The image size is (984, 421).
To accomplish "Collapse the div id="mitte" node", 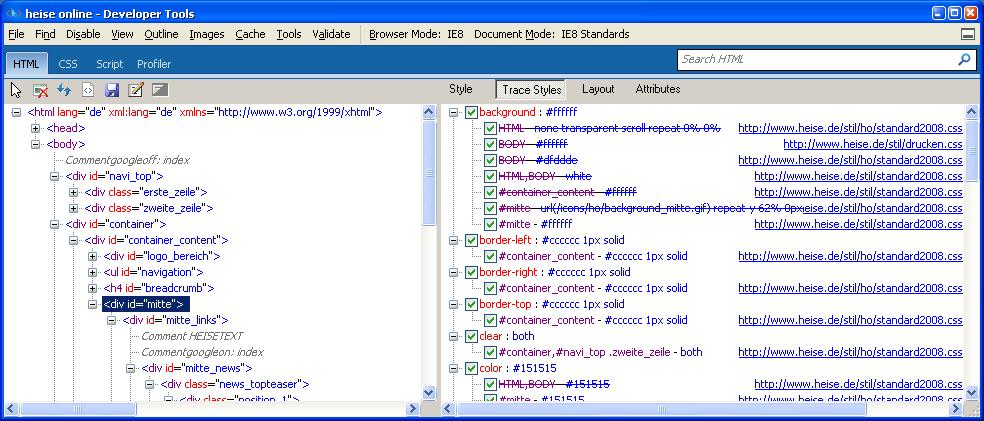I will (x=93, y=304).
